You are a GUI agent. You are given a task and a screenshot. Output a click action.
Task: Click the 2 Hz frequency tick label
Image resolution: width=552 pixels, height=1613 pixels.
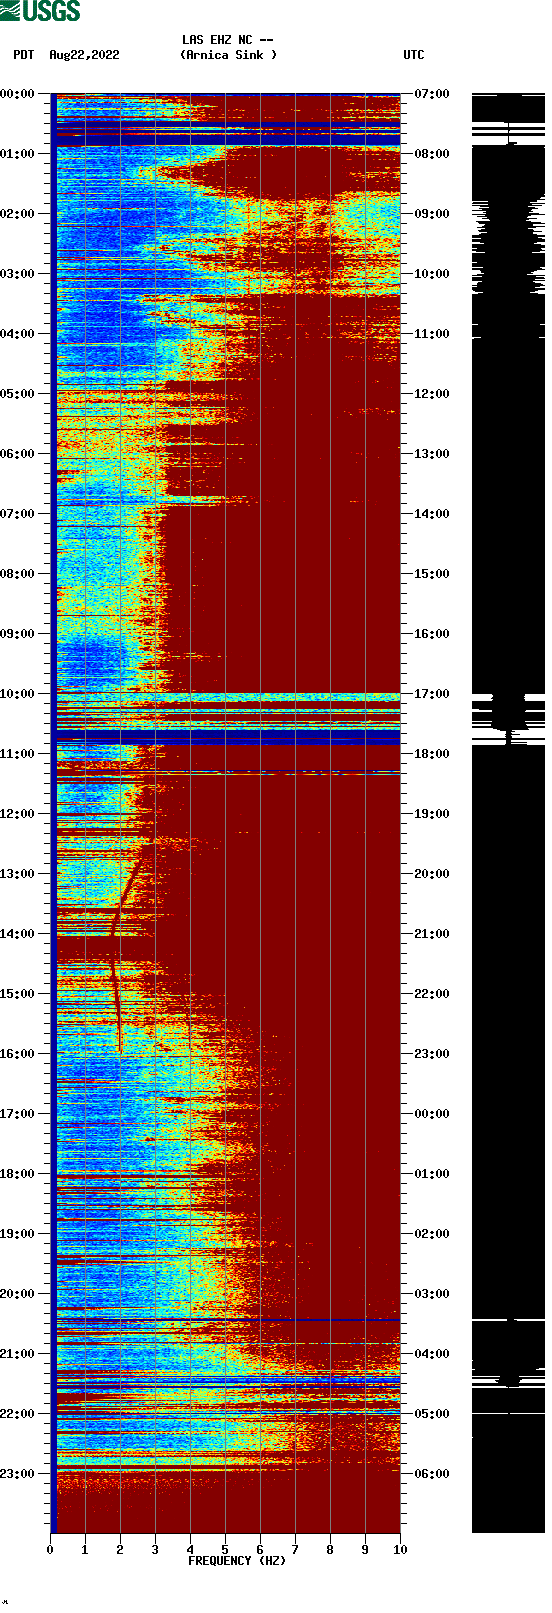click(x=120, y=1550)
